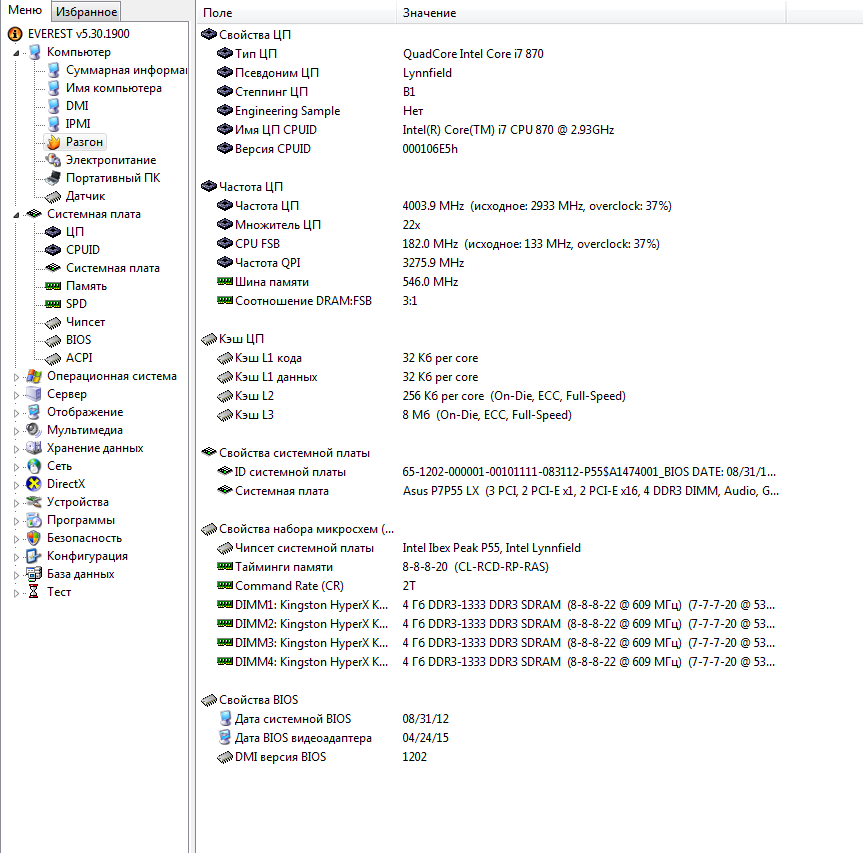
Task: Expand the Сеть tree node
Action: tap(17, 467)
